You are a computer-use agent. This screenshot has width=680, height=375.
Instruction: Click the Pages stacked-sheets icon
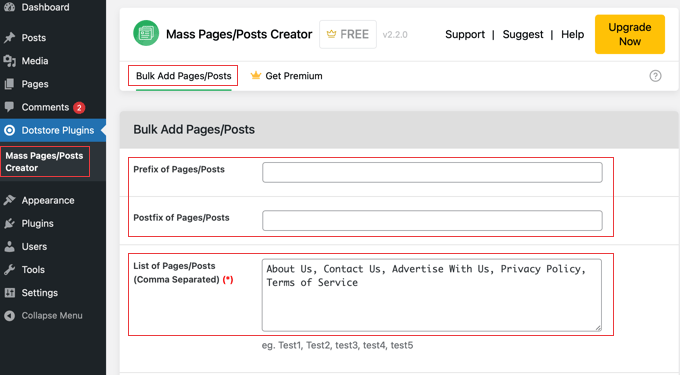tap(10, 84)
